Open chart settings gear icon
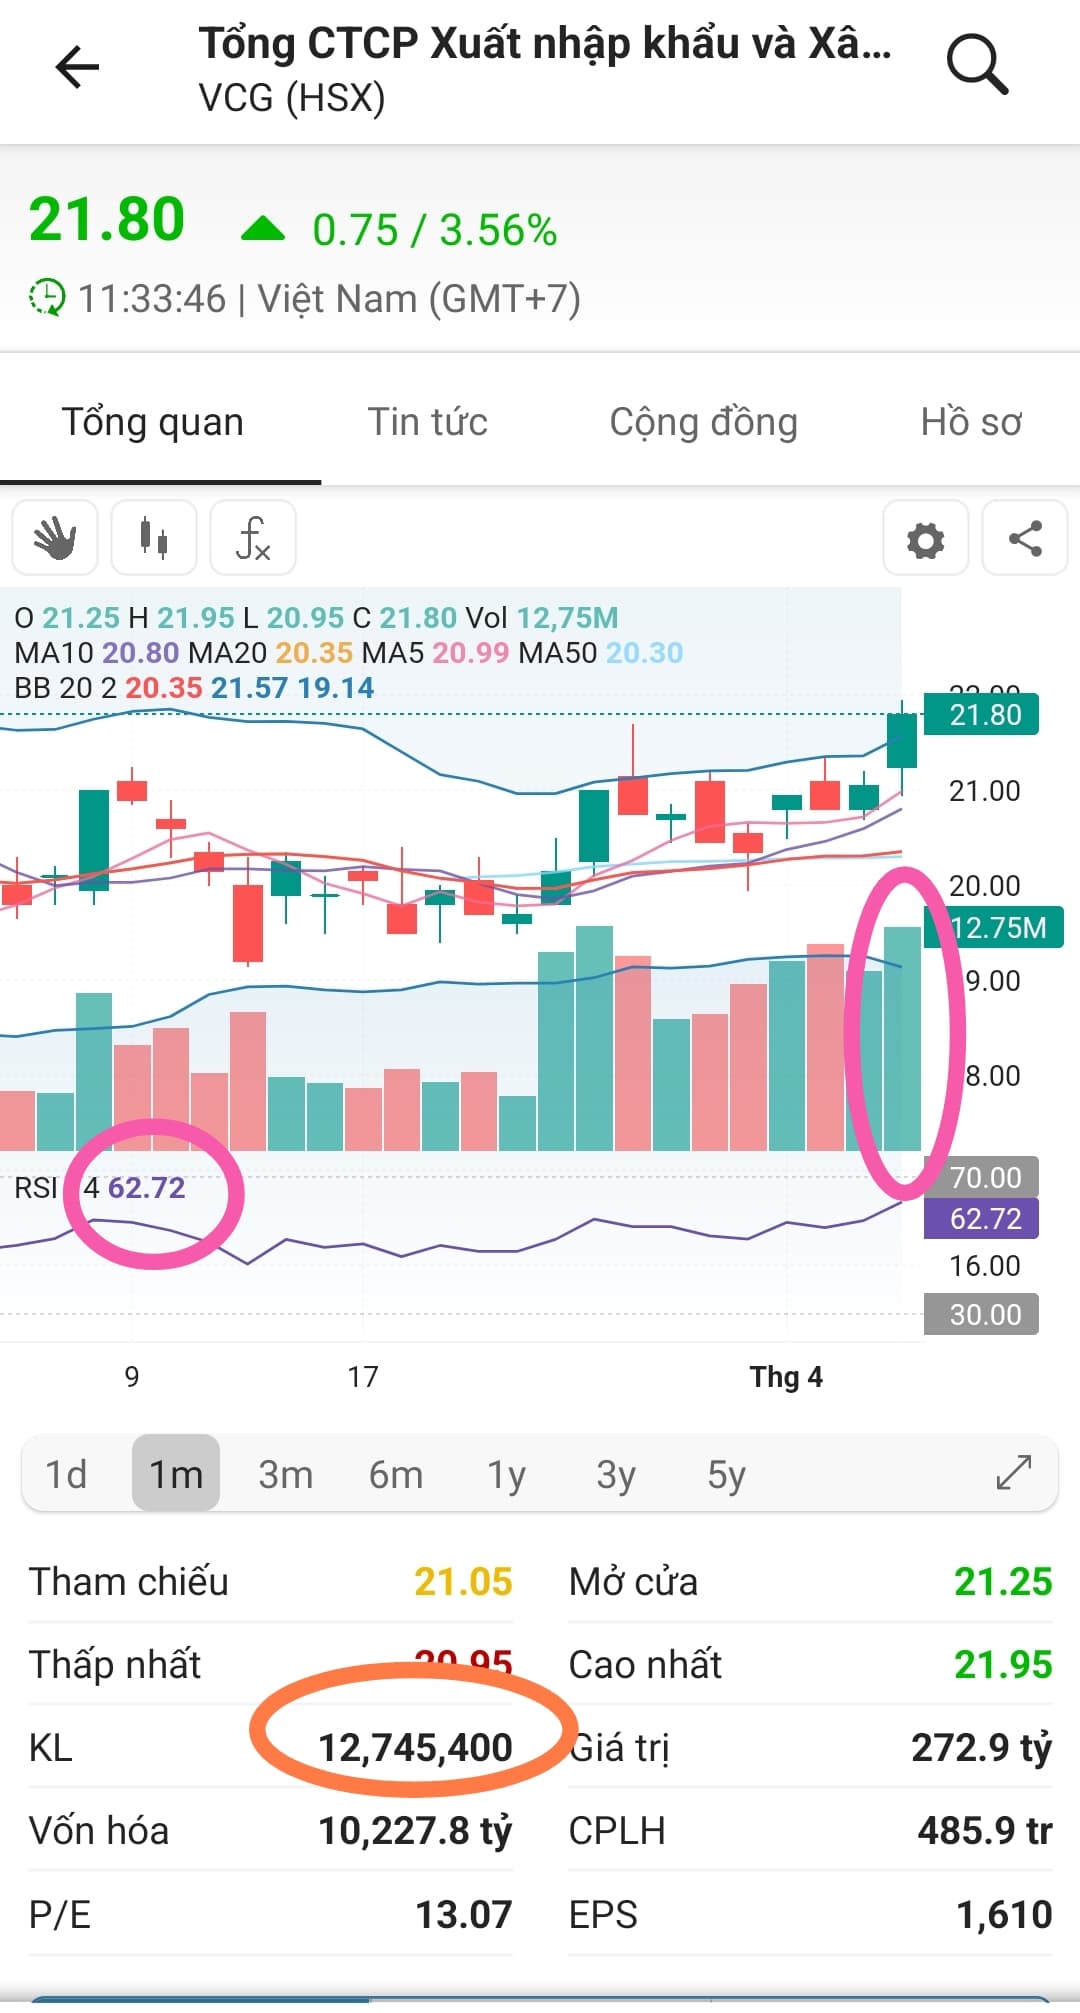This screenshot has width=1080, height=2013. pos(925,540)
